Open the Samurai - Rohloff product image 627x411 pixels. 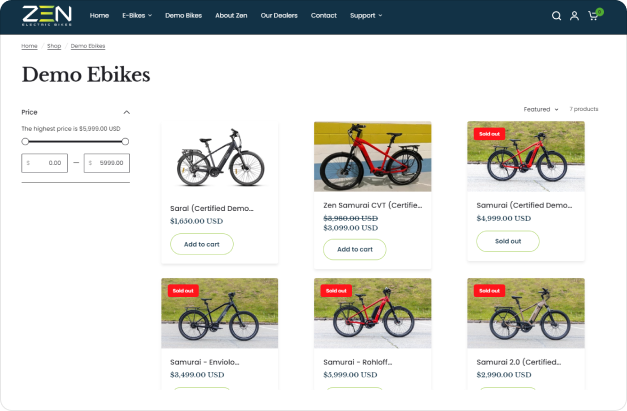pos(373,313)
